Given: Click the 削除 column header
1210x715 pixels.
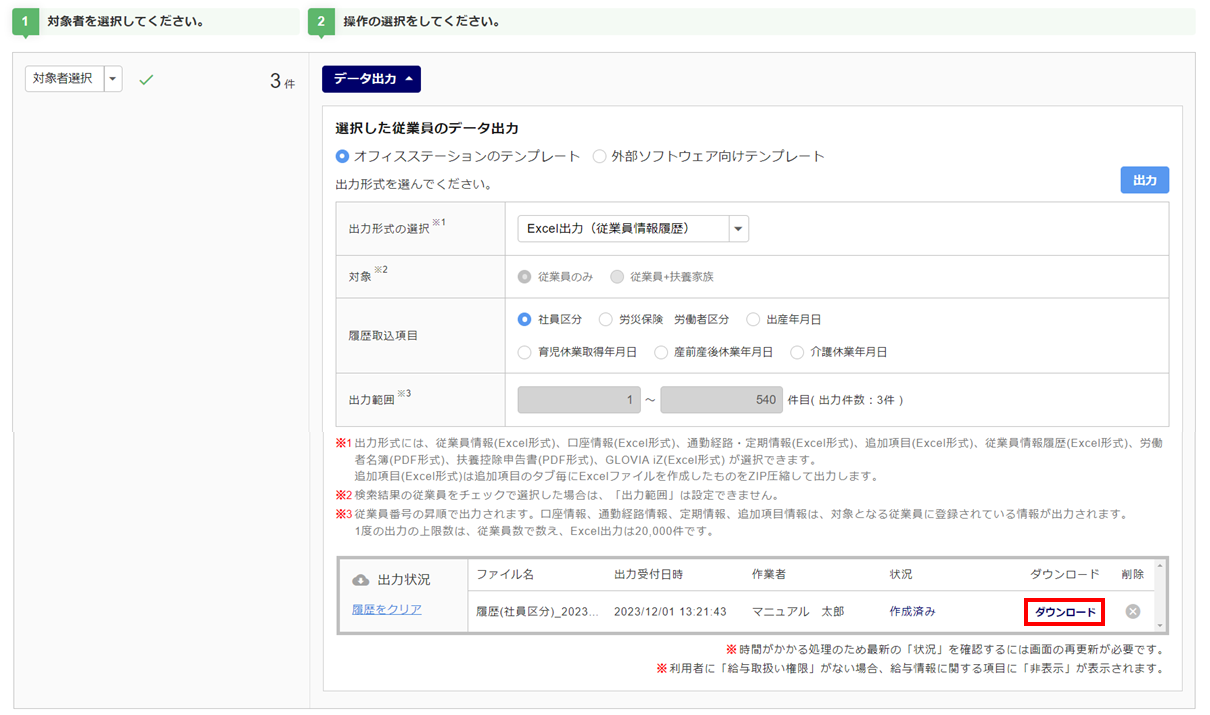Looking at the screenshot, I should click(1133, 574).
